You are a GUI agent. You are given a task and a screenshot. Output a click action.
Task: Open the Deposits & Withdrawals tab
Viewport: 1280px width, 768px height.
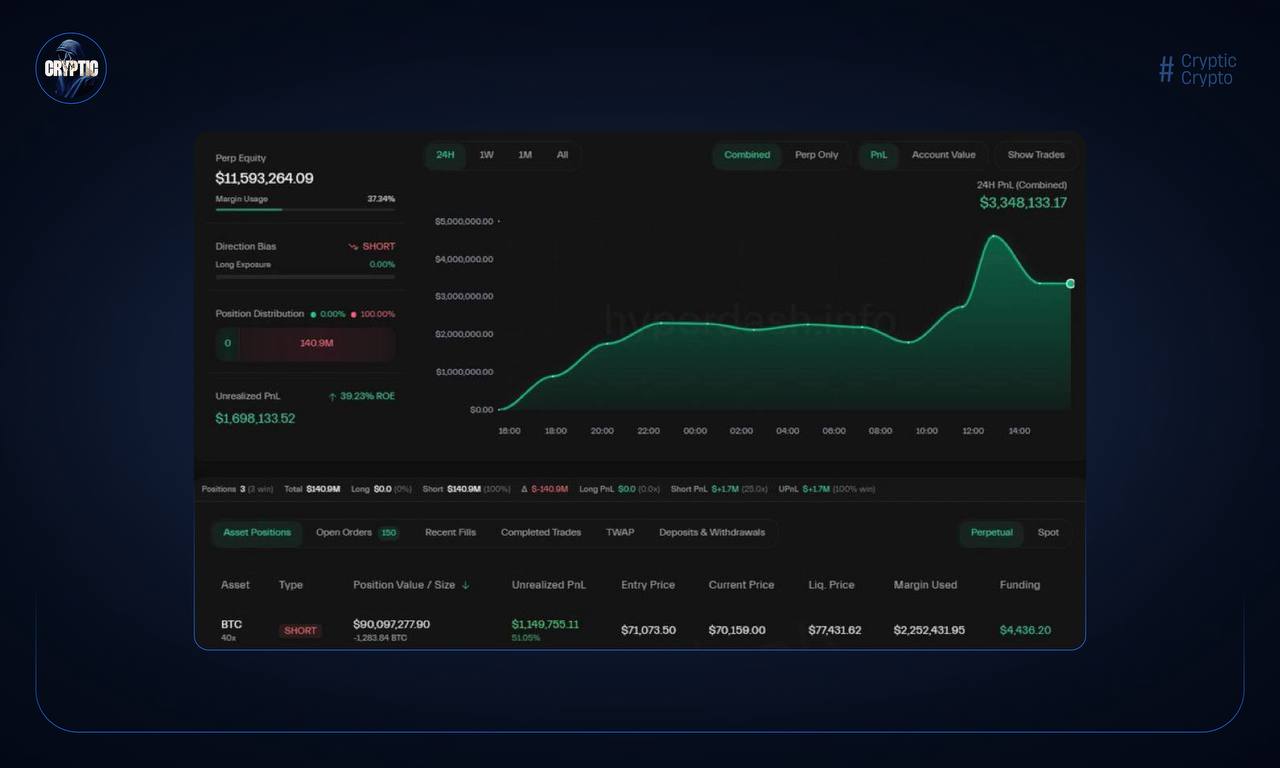(712, 533)
